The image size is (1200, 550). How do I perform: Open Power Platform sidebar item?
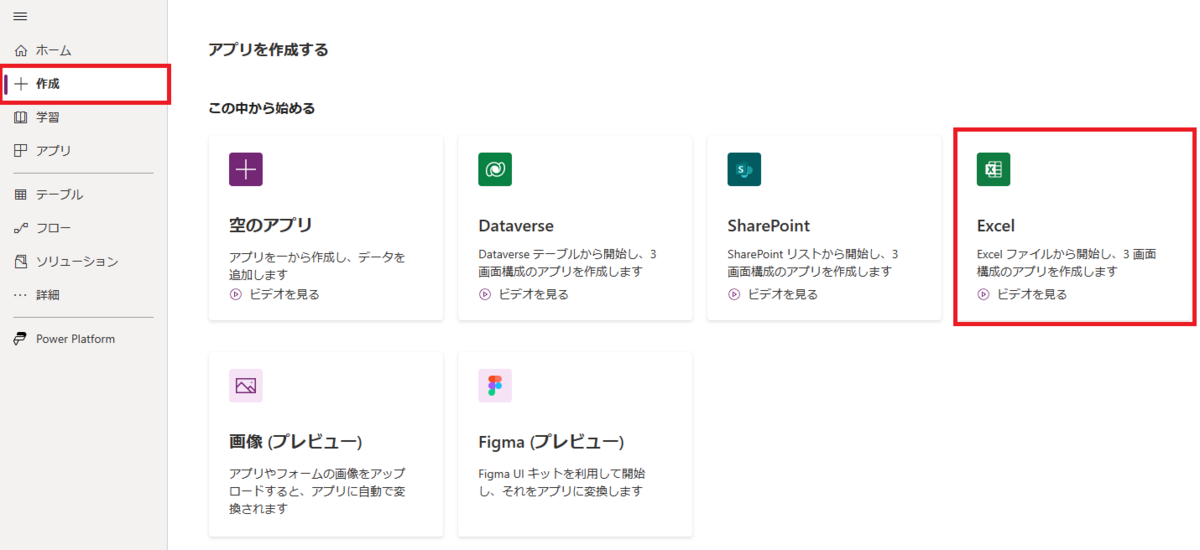84,339
